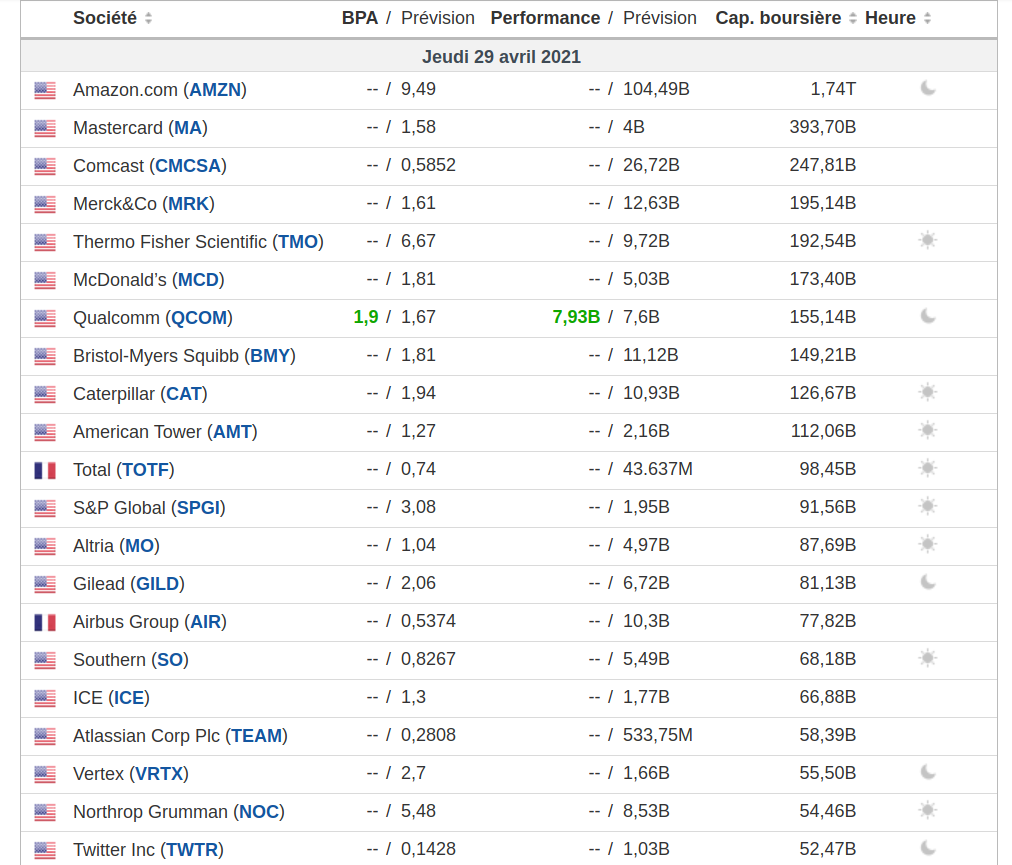The image size is (1012, 865).
Task: Click the US flag next to Mastercard
Action: (45, 128)
